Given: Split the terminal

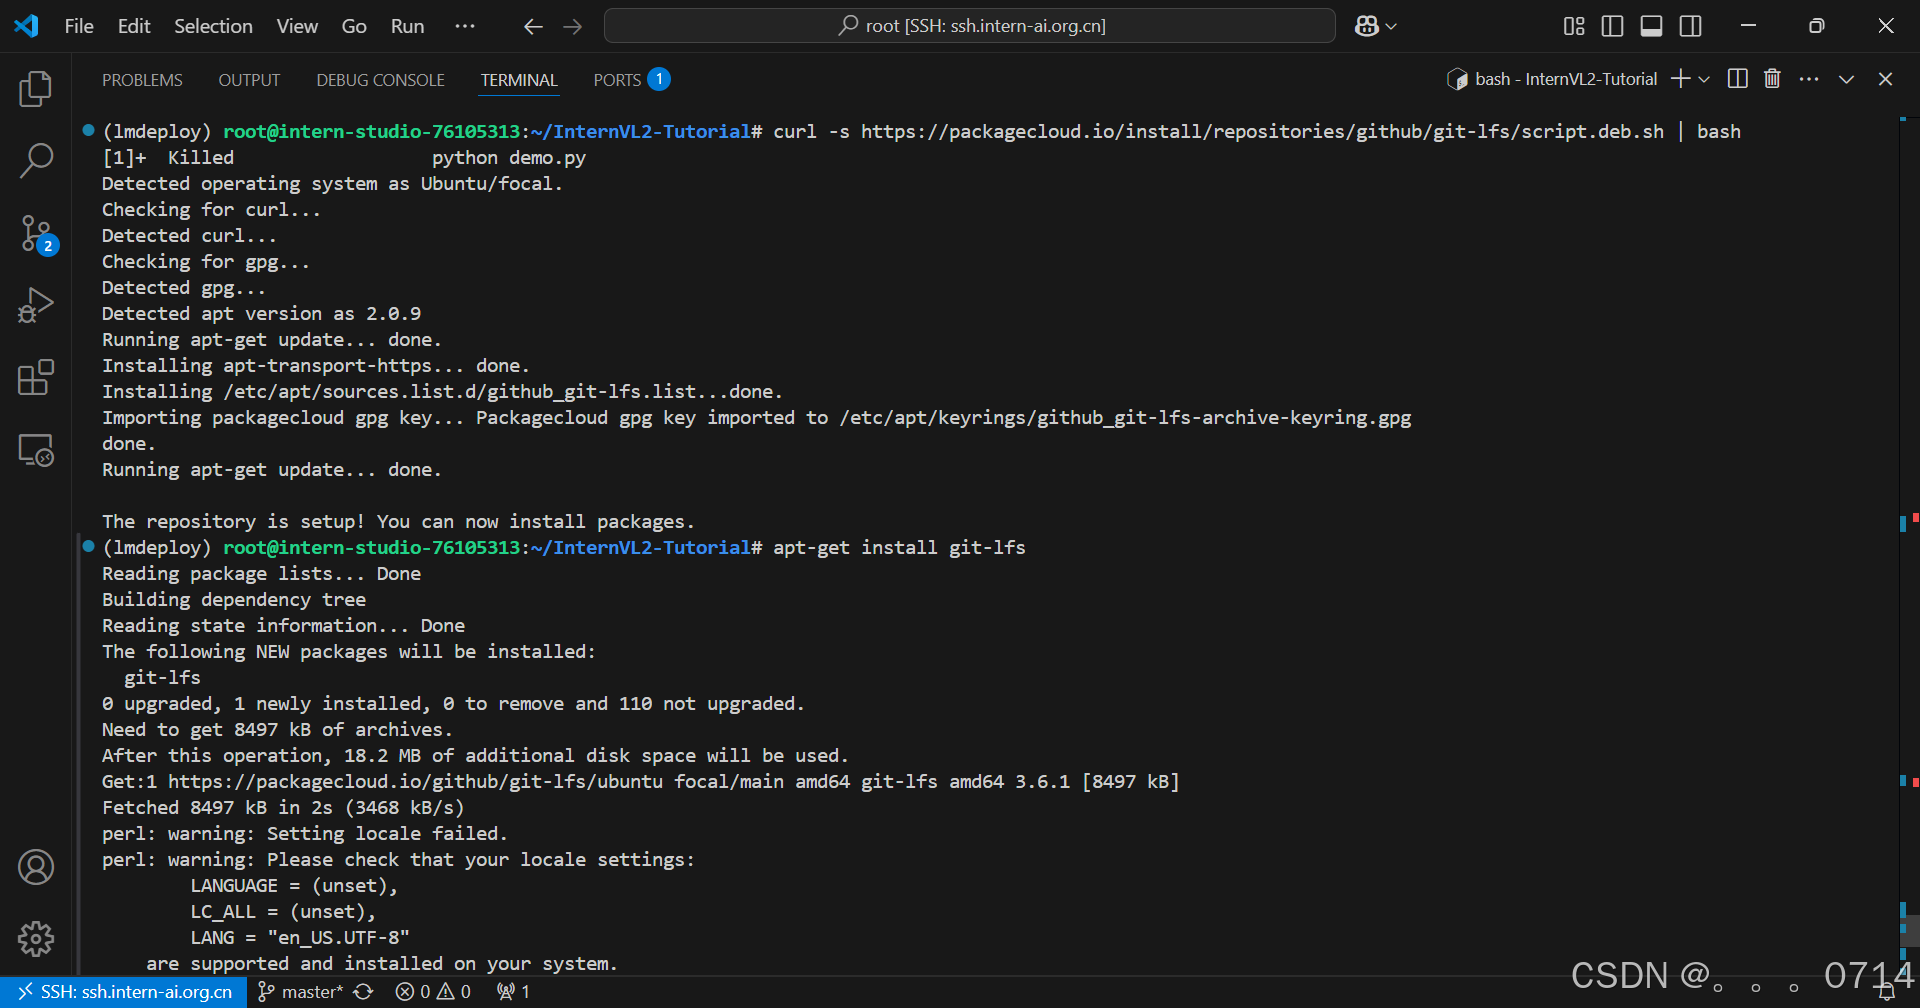Looking at the screenshot, I should point(1738,79).
